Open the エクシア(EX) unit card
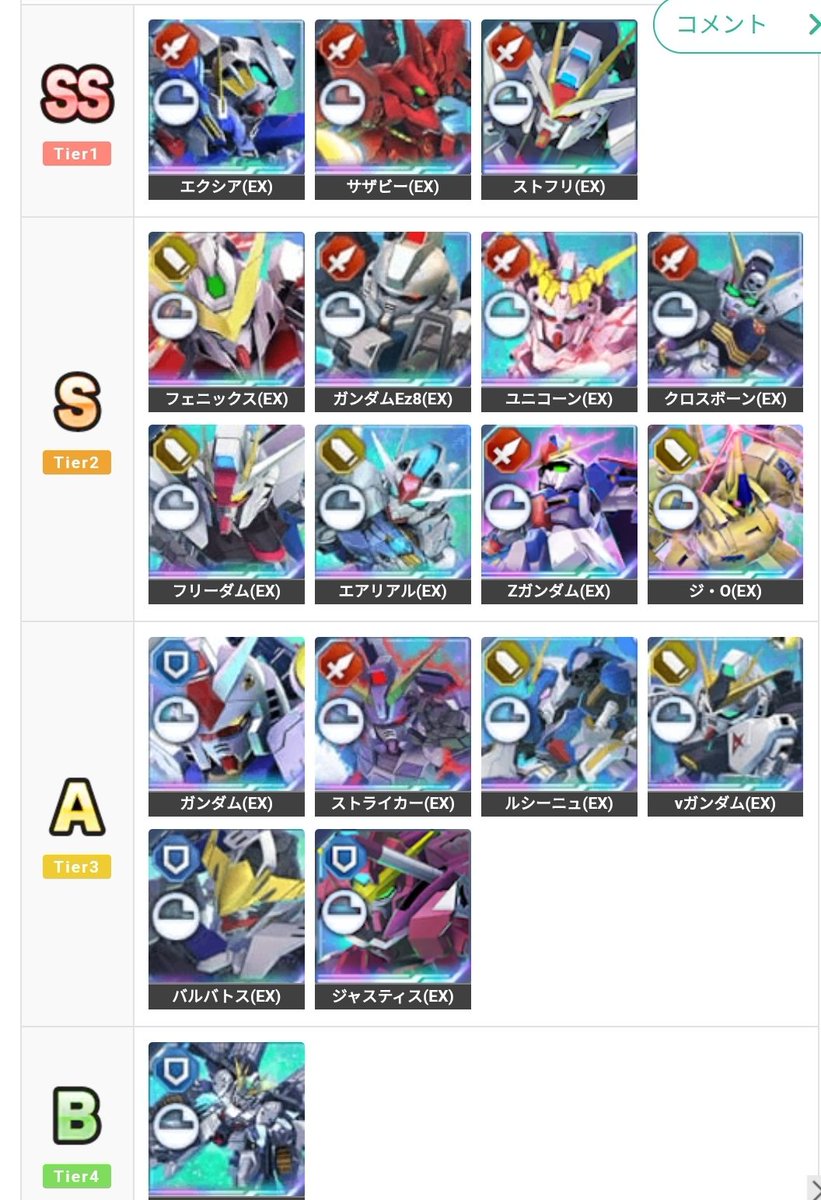Screen dimensions: 821x1200 click(x=226, y=110)
